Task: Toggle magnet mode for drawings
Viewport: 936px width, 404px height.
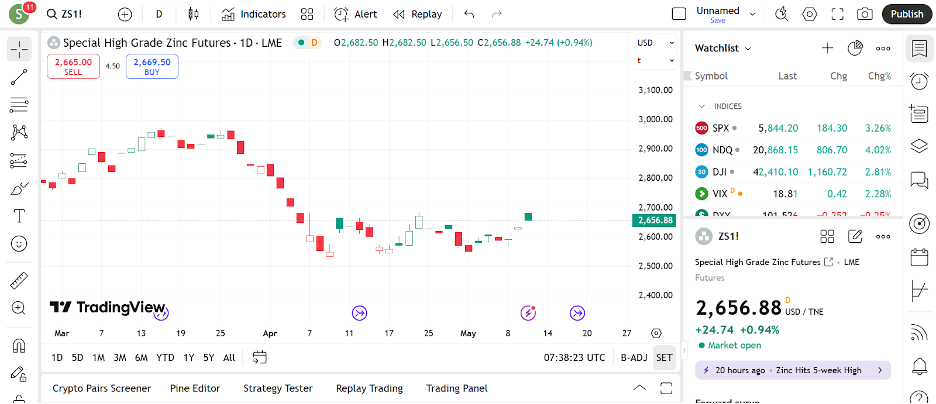Action: [19, 346]
